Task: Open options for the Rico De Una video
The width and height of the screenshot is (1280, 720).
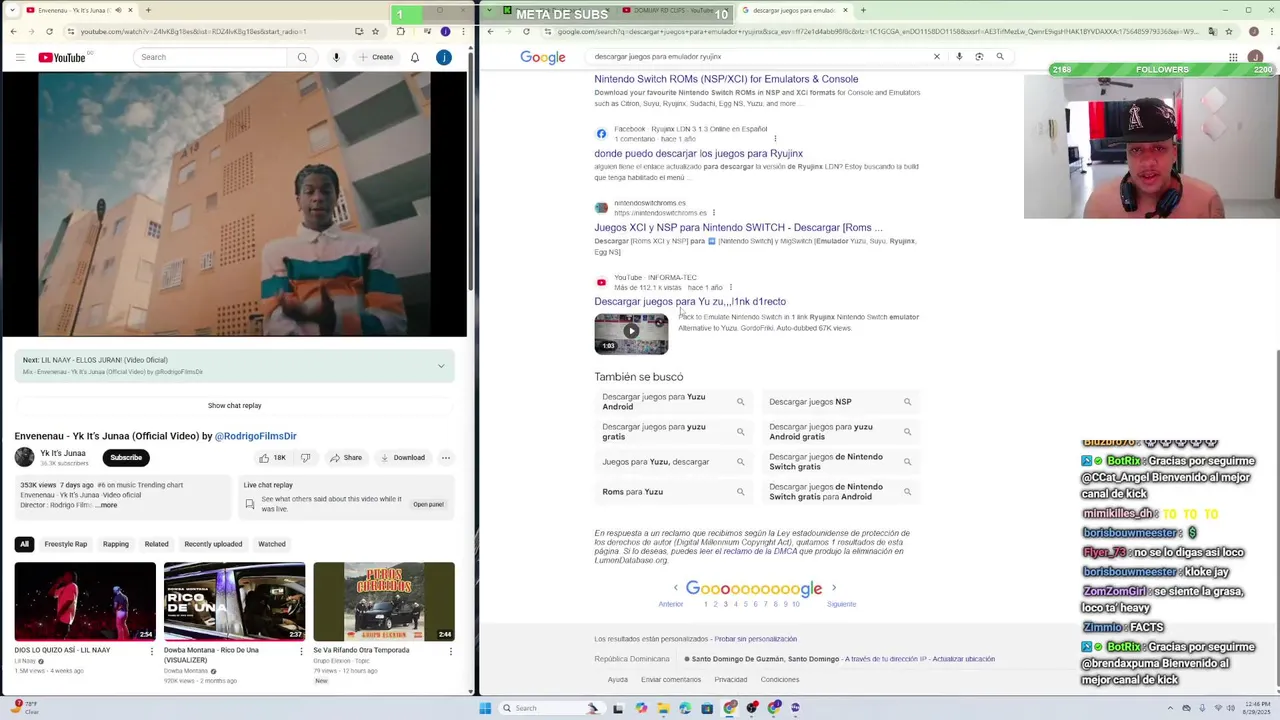Action: (301, 651)
